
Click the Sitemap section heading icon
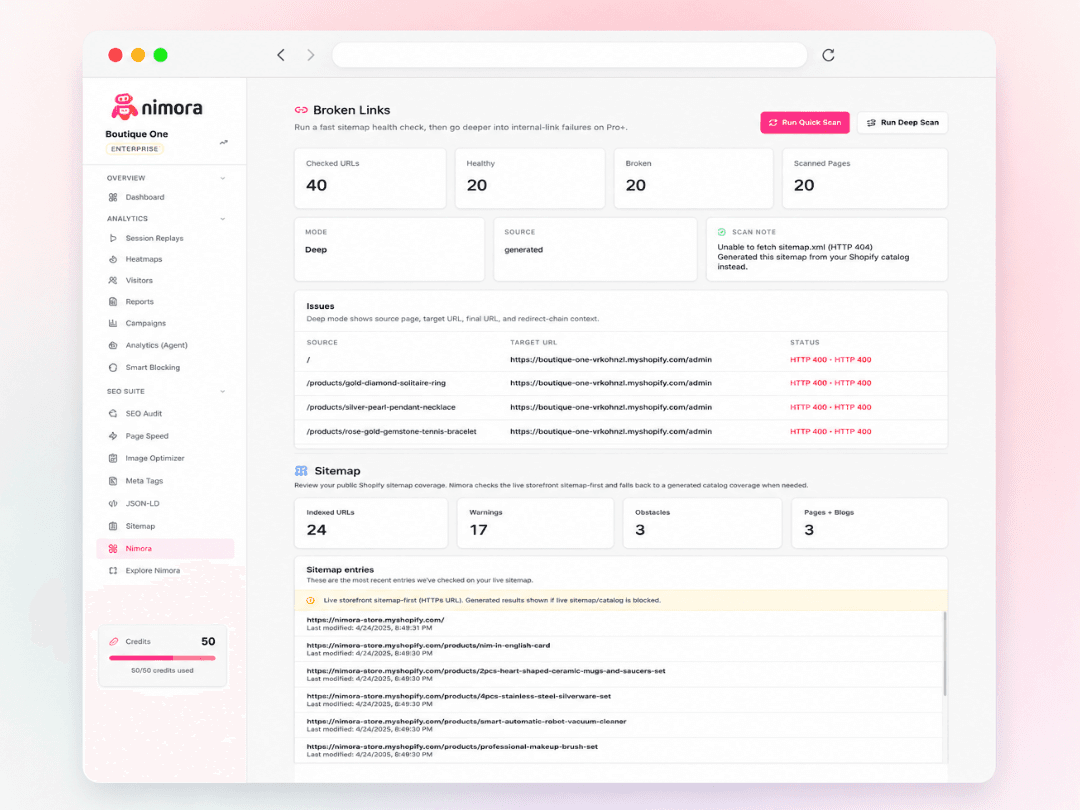point(301,470)
